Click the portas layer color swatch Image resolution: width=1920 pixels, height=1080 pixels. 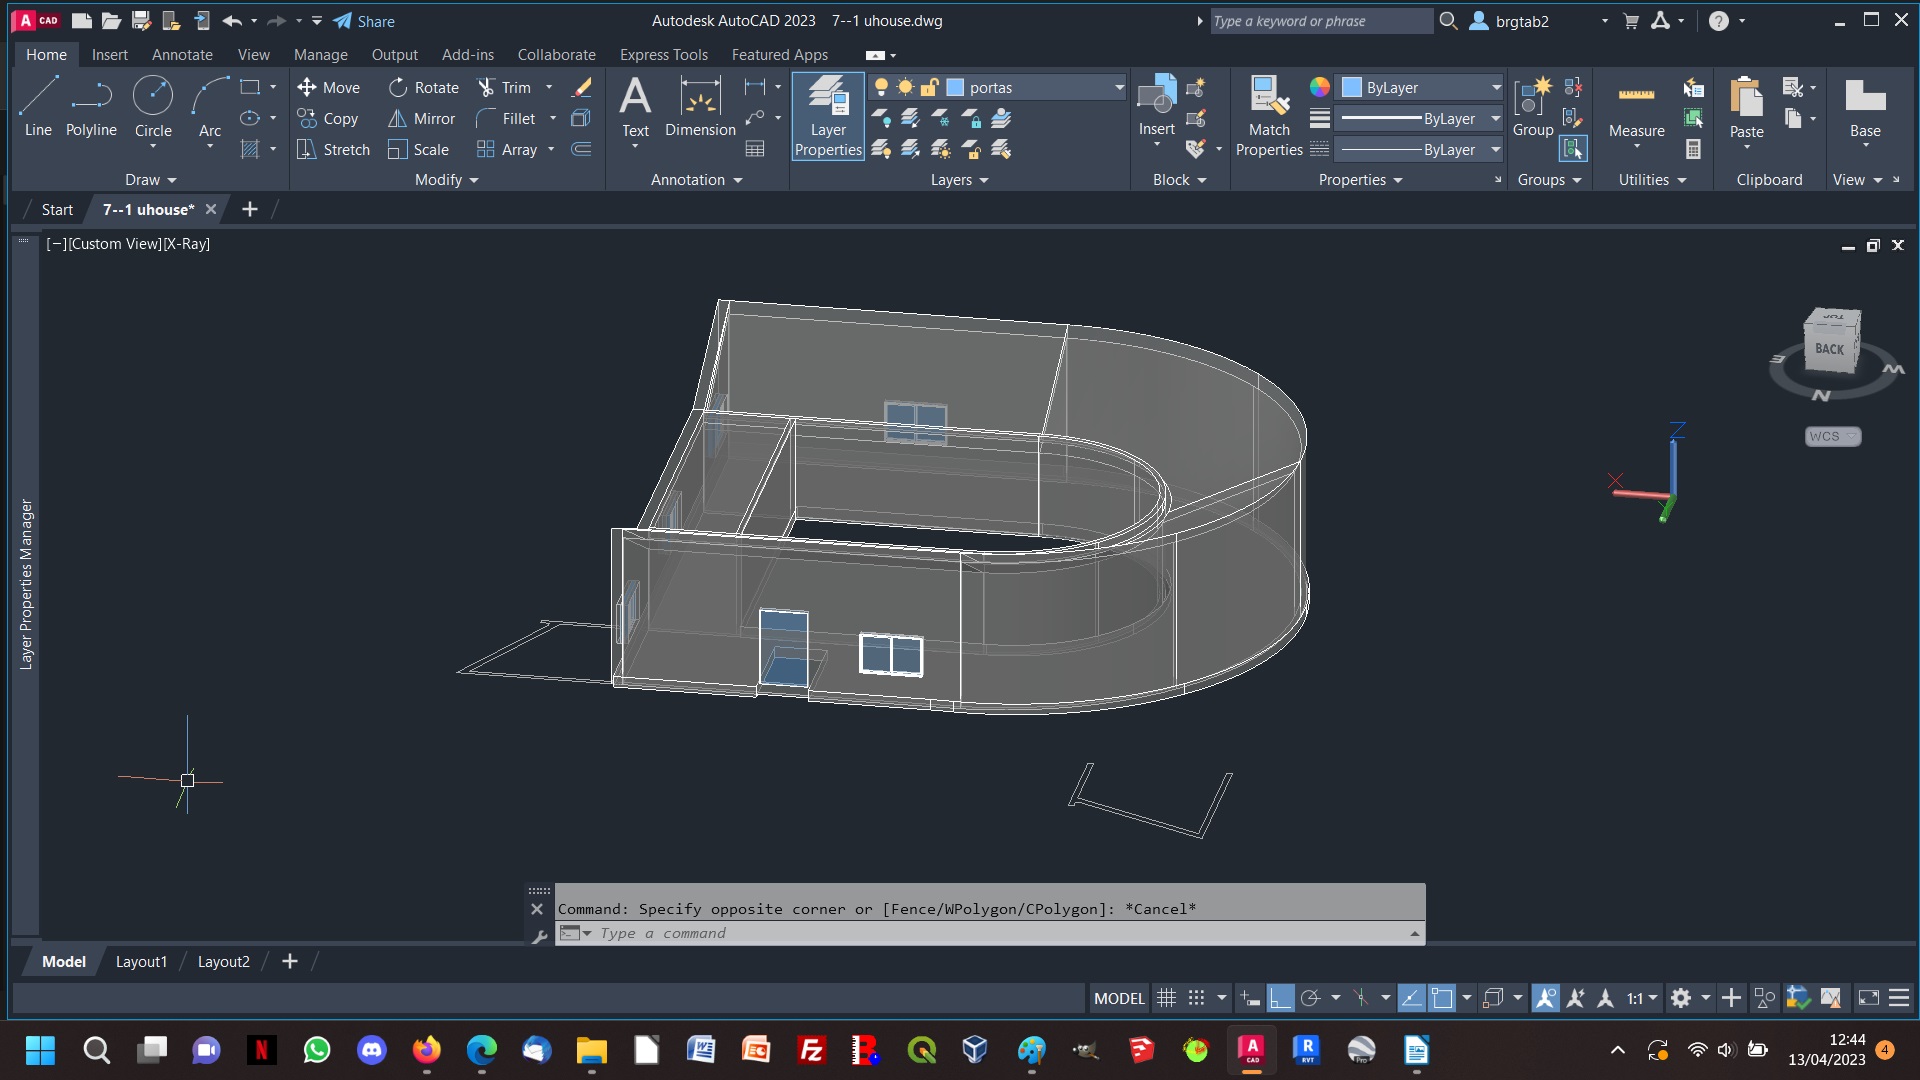[955, 88]
